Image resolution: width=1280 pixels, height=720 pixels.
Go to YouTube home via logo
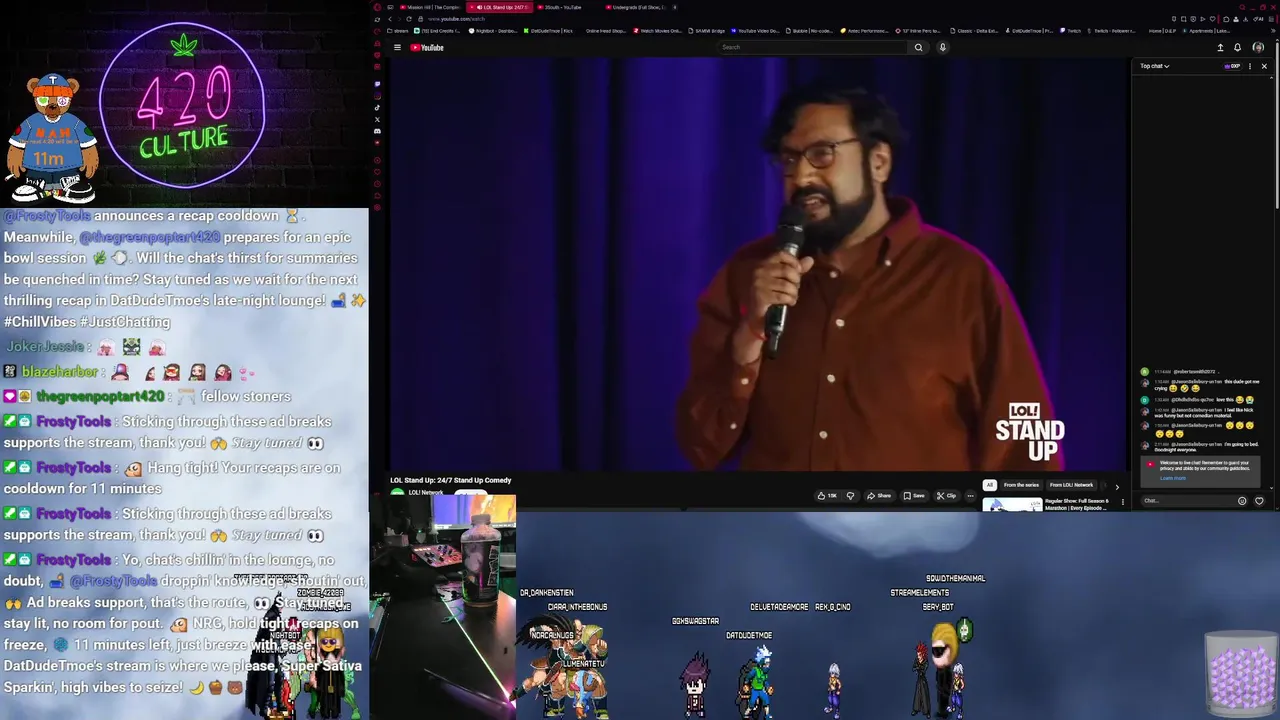427,47
